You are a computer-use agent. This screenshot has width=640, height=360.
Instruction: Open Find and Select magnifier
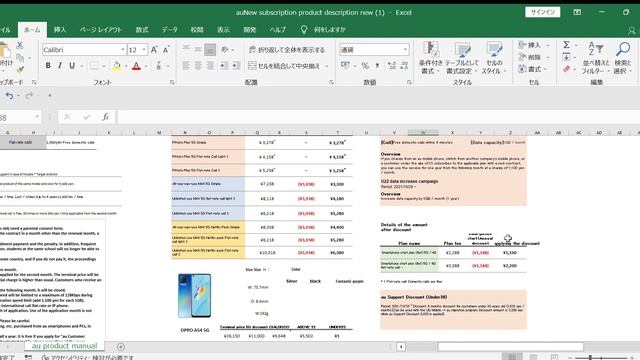click(622, 58)
